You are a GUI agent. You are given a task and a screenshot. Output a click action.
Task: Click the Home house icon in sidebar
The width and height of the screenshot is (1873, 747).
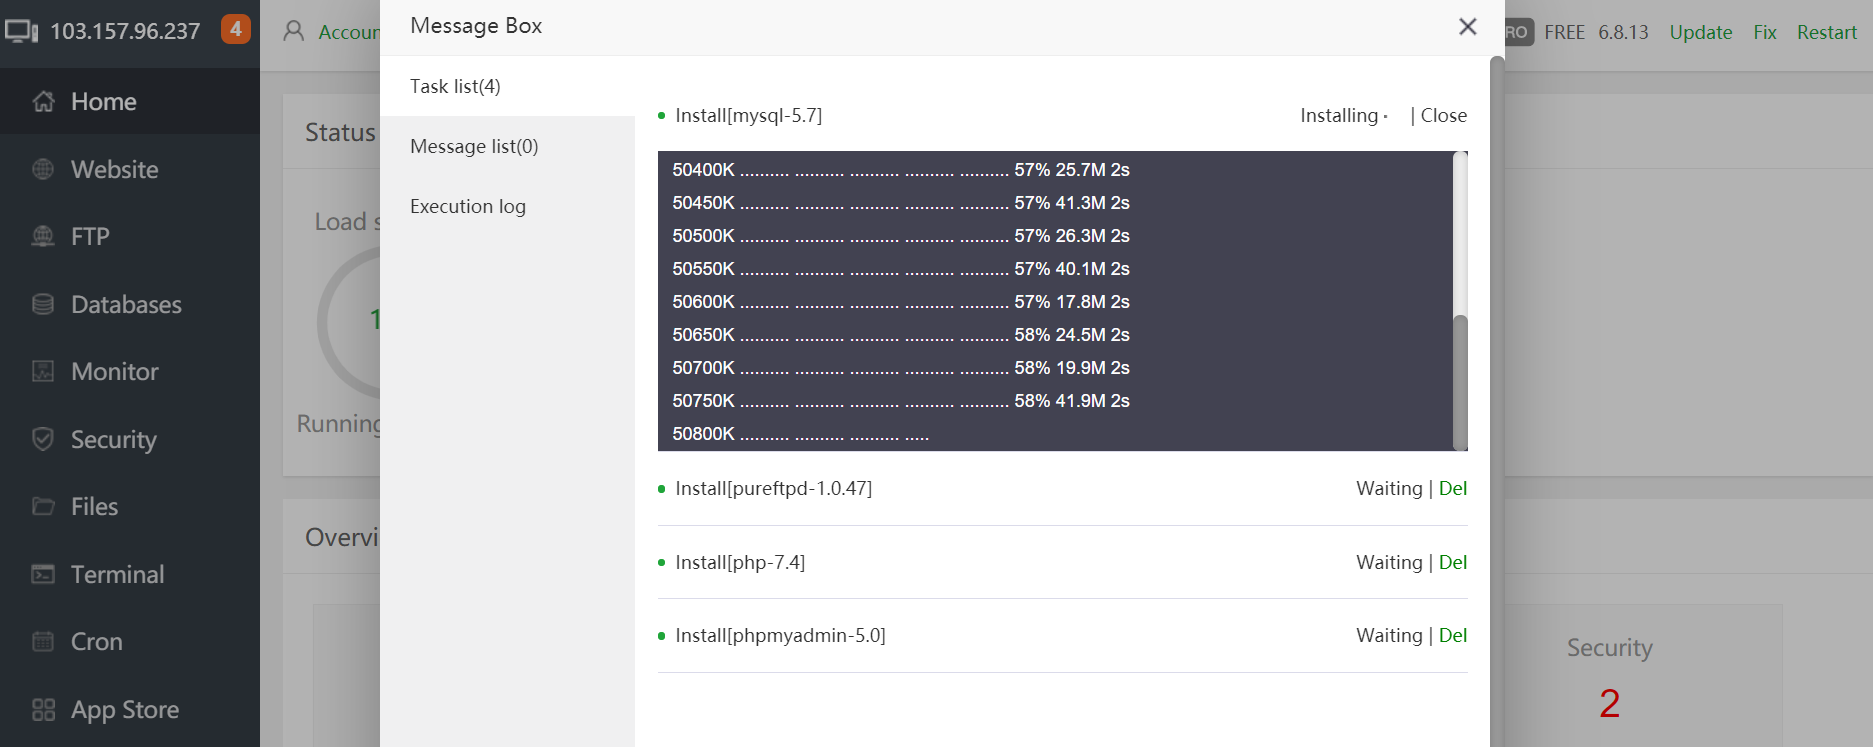coord(43,102)
